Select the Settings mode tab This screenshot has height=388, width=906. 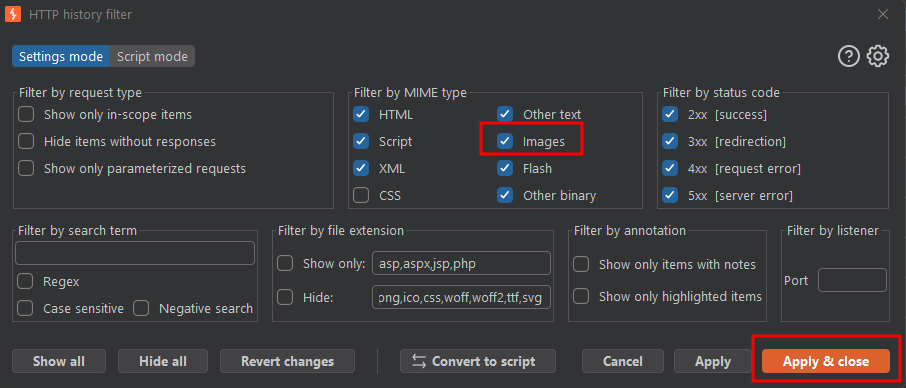[x=61, y=57]
